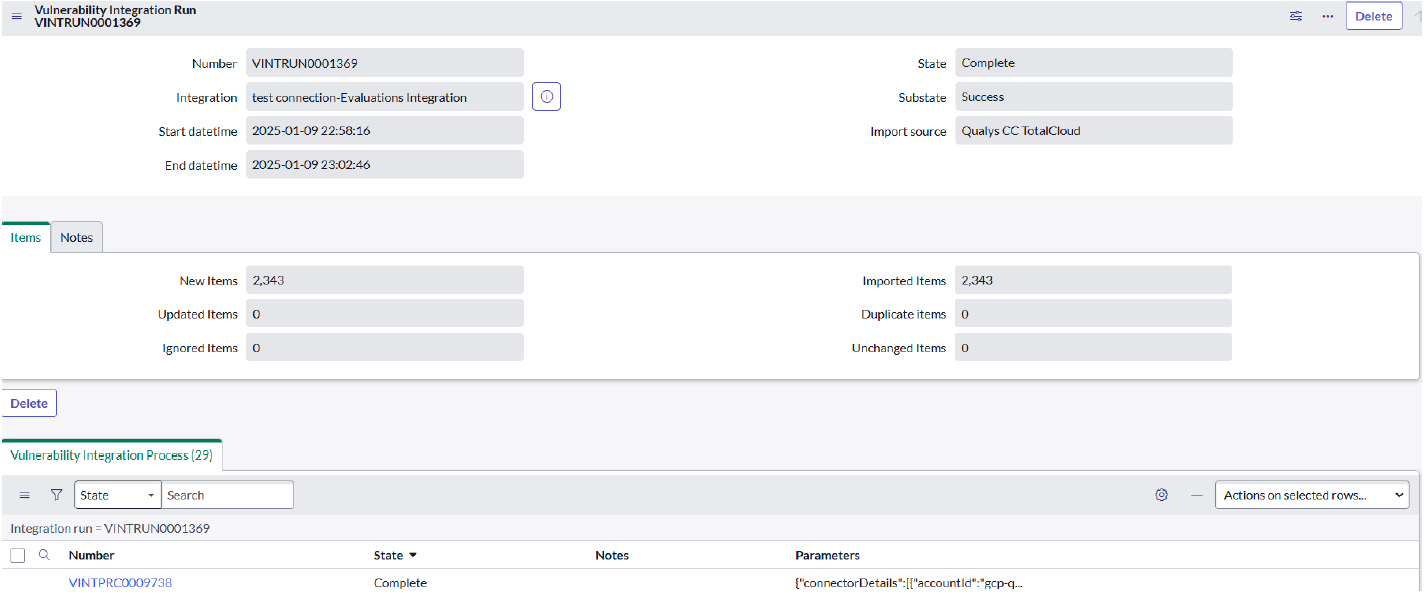Open the list controls hamburger menu

click(25, 495)
